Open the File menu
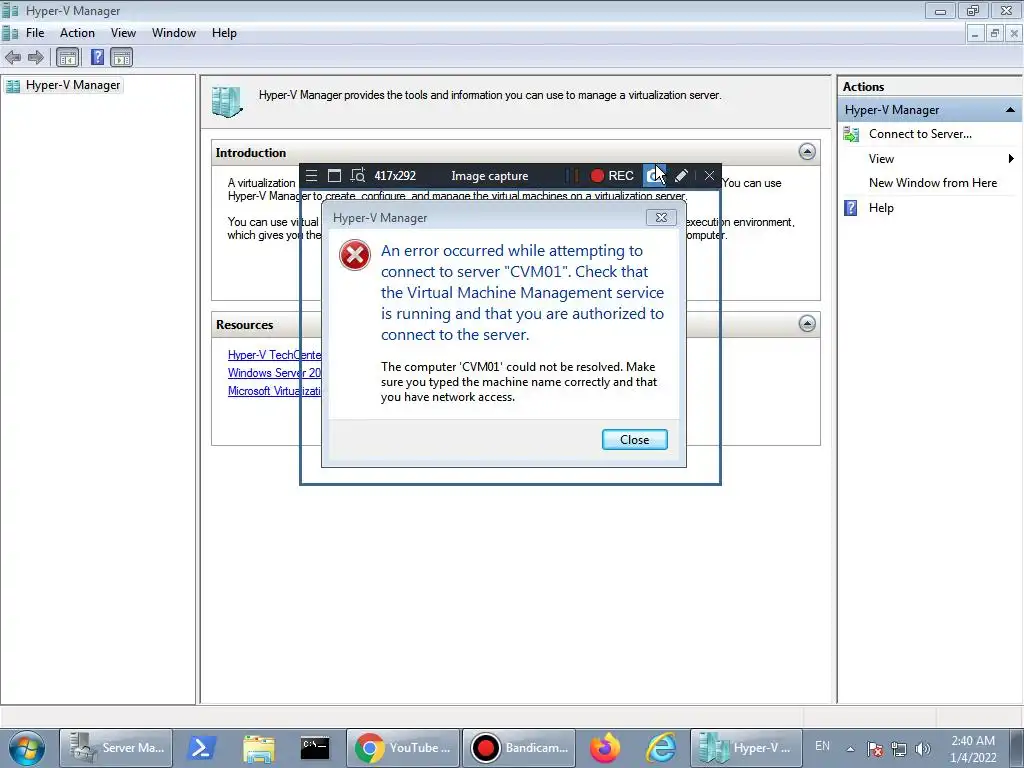 pos(35,33)
